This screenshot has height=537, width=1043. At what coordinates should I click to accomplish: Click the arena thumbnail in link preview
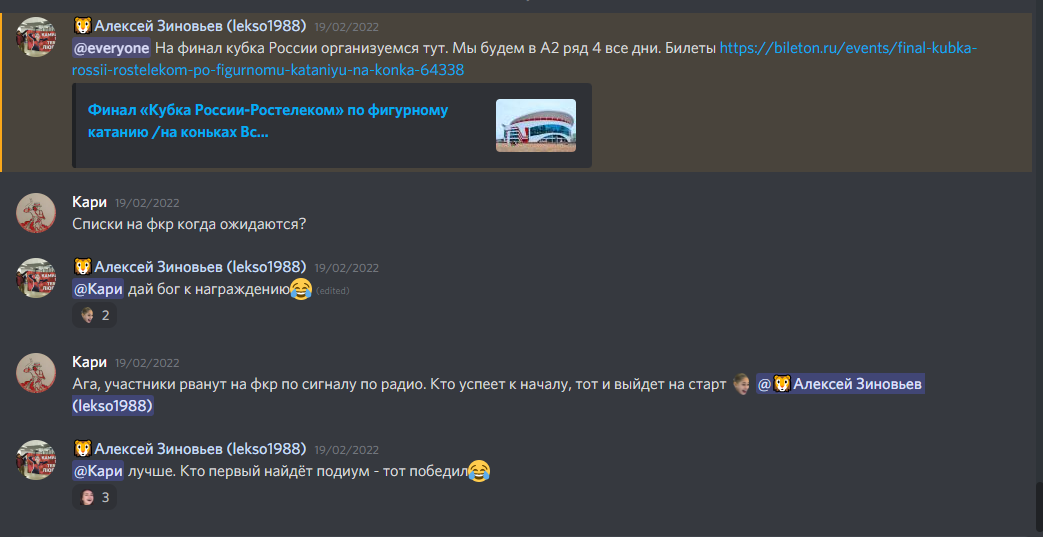(535, 125)
